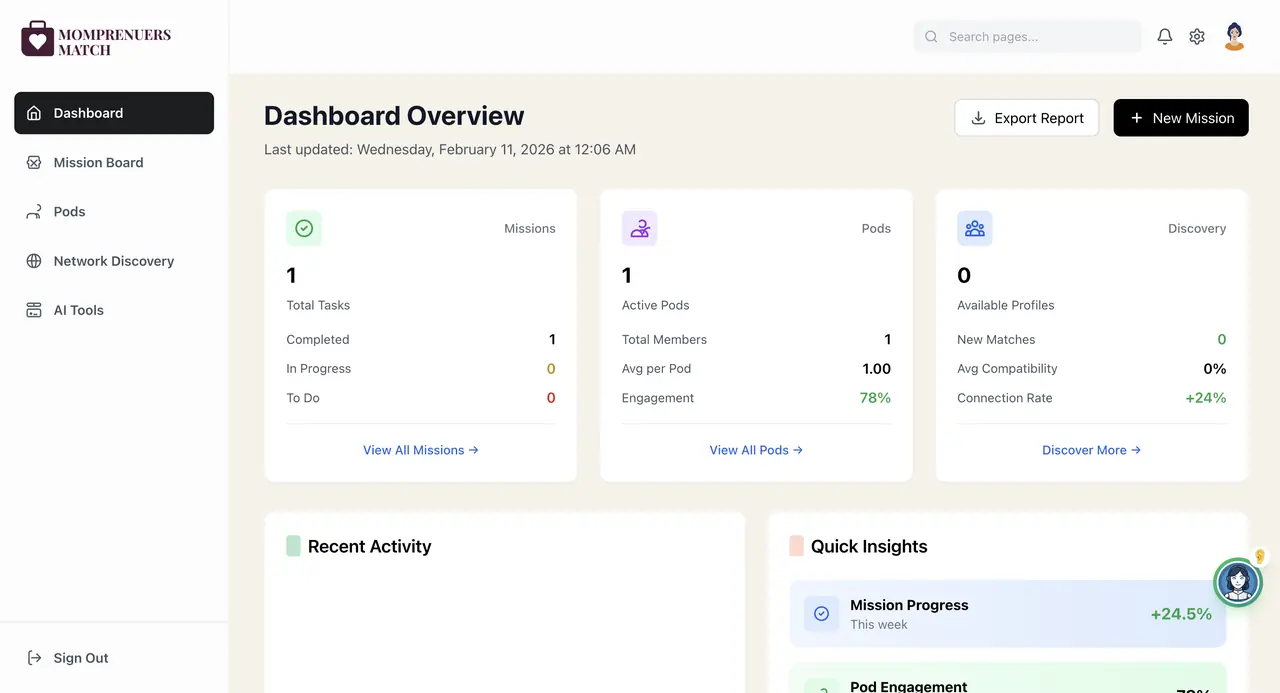1280x693 pixels.
Task: Click the Network Discovery globe icon
Action: pos(34,261)
